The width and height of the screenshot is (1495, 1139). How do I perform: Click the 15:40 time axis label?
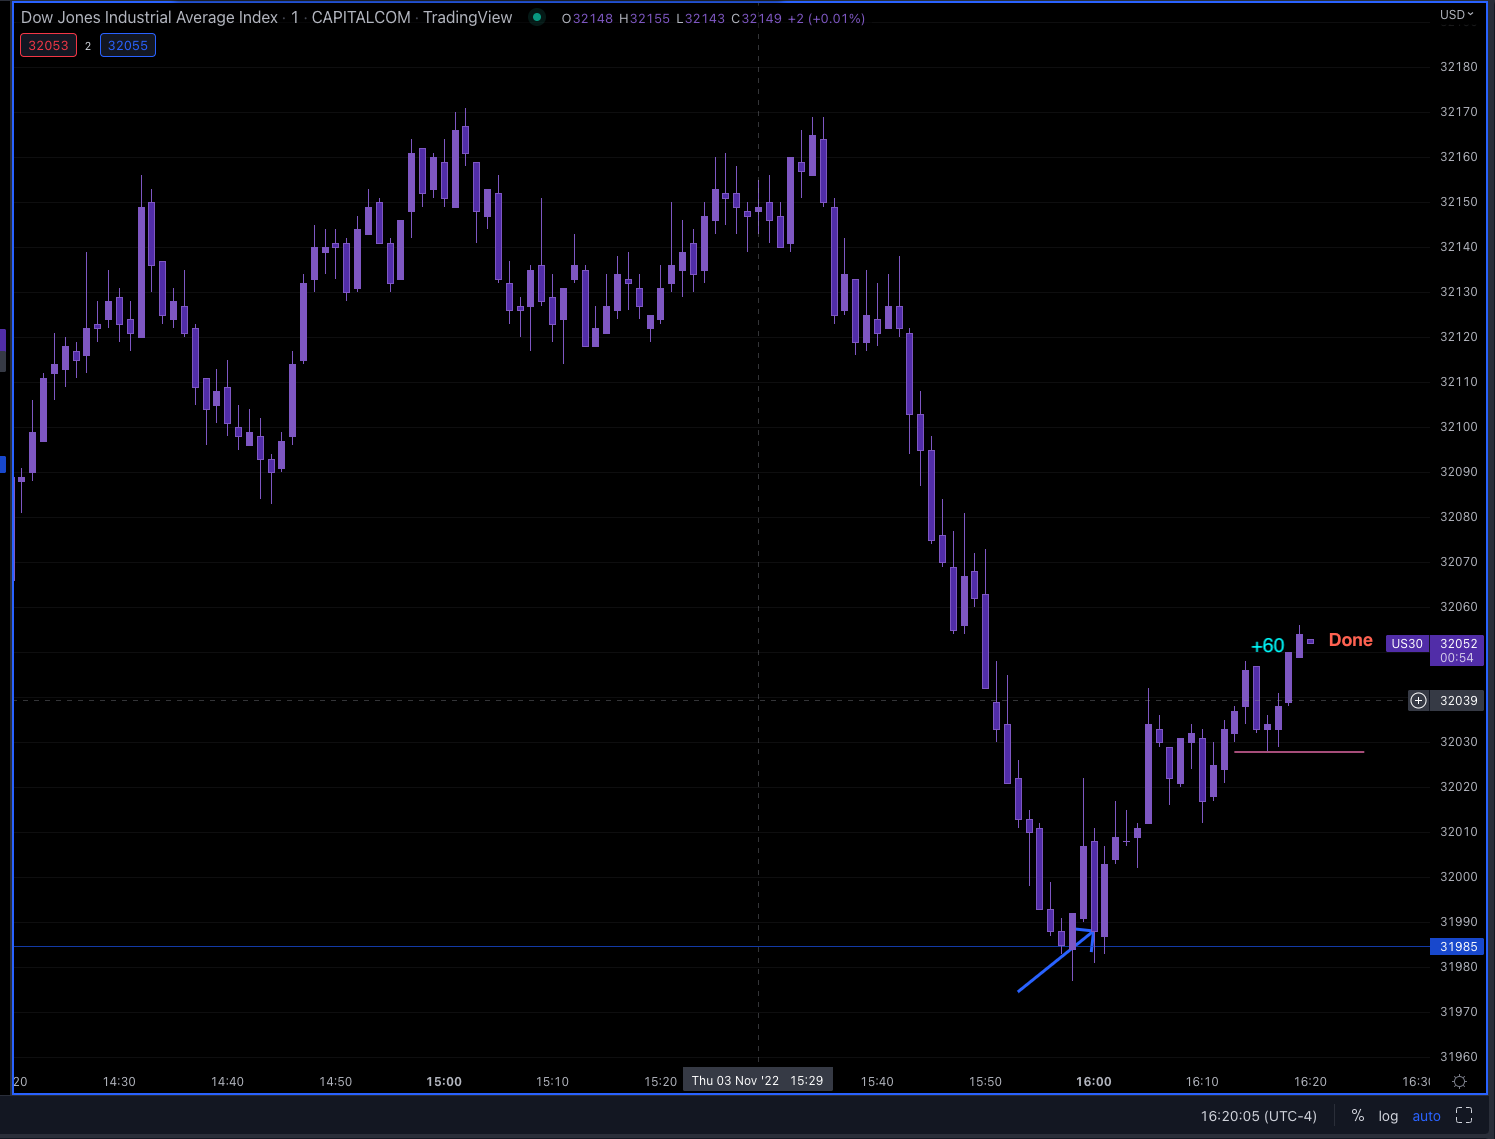pyautogui.click(x=877, y=1081)
